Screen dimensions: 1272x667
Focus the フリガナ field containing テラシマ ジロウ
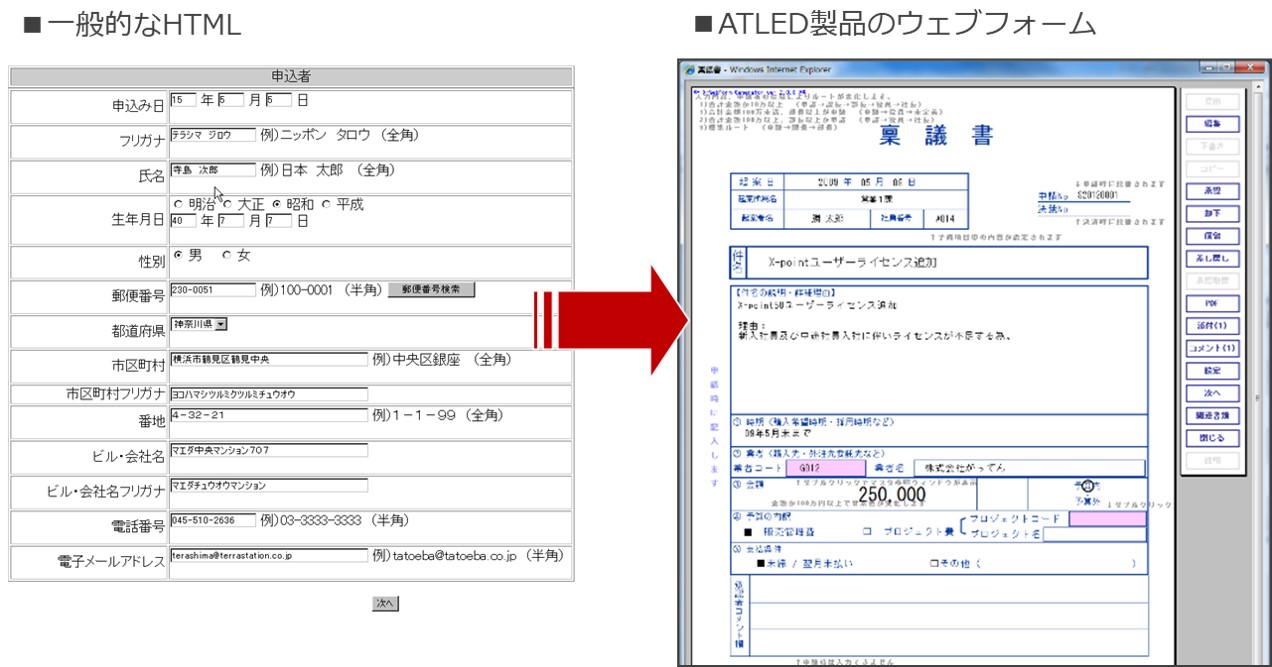[x=213, y=134]
